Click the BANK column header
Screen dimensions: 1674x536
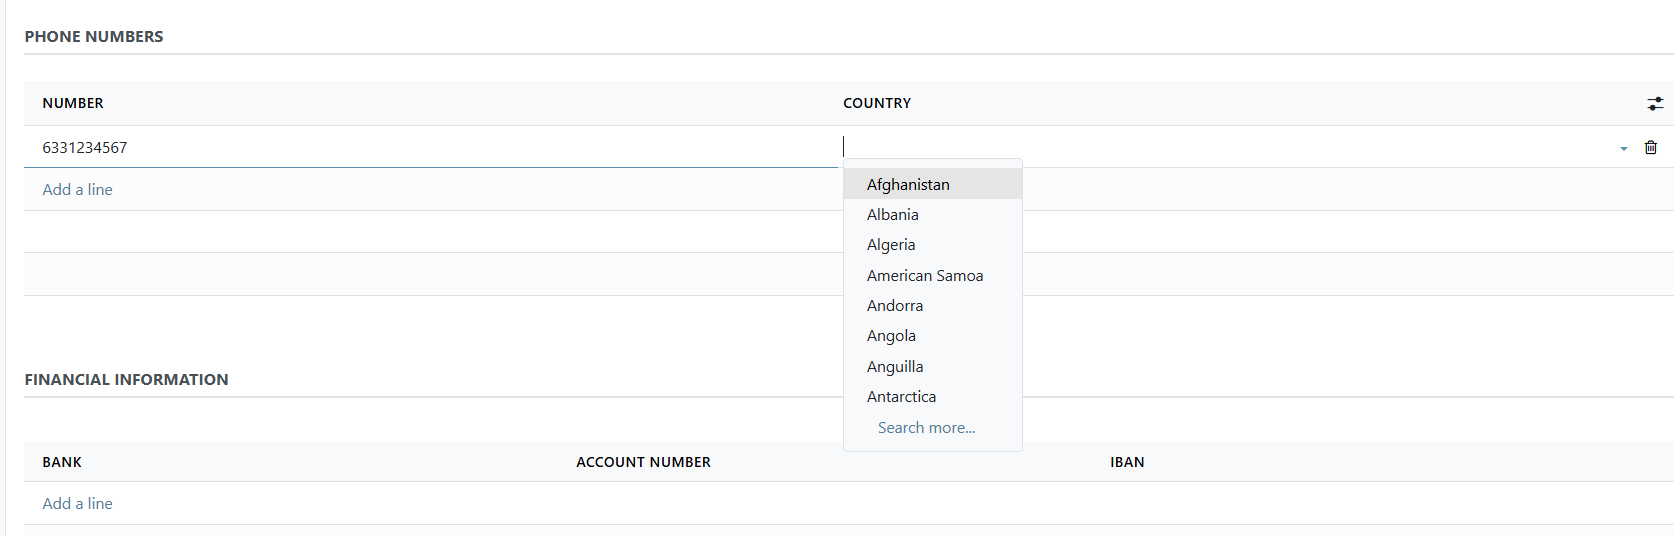pos(62,462)
